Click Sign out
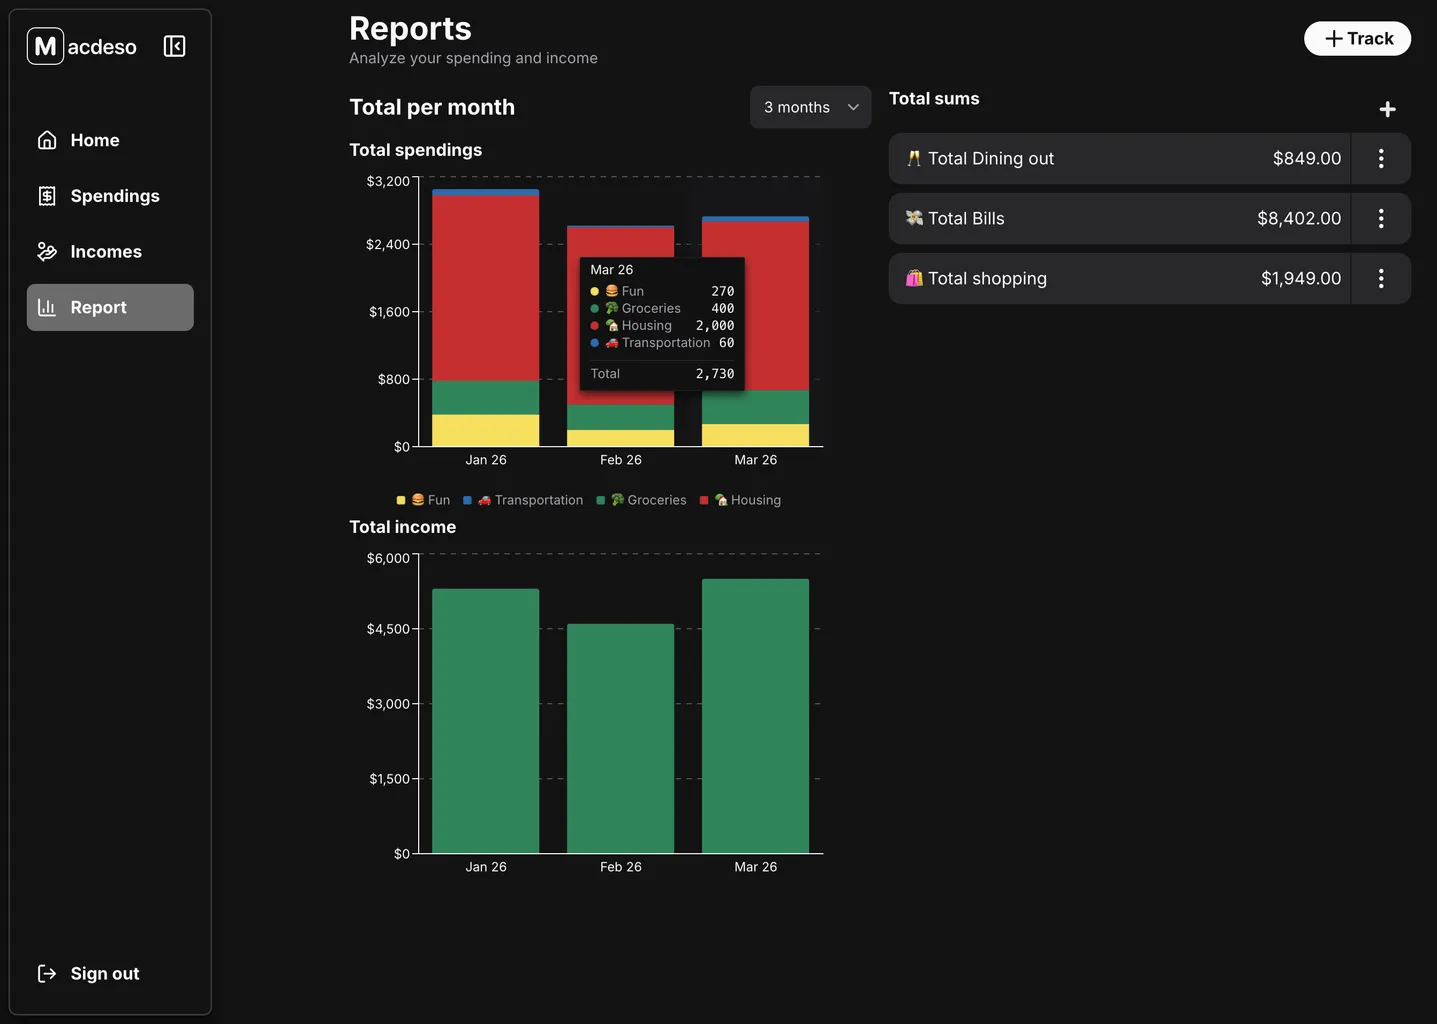This screenshot has height=1024, width=1437. [104, 973]
